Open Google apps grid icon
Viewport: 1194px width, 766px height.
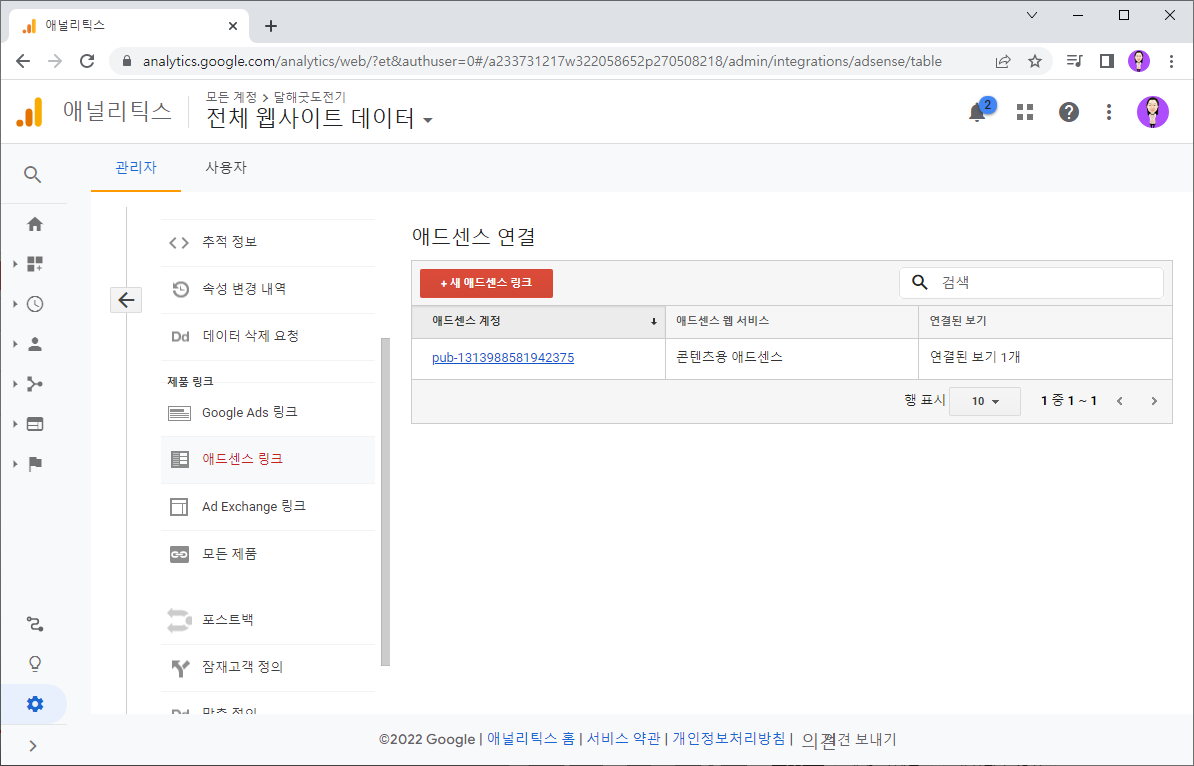click(1025, 112)
